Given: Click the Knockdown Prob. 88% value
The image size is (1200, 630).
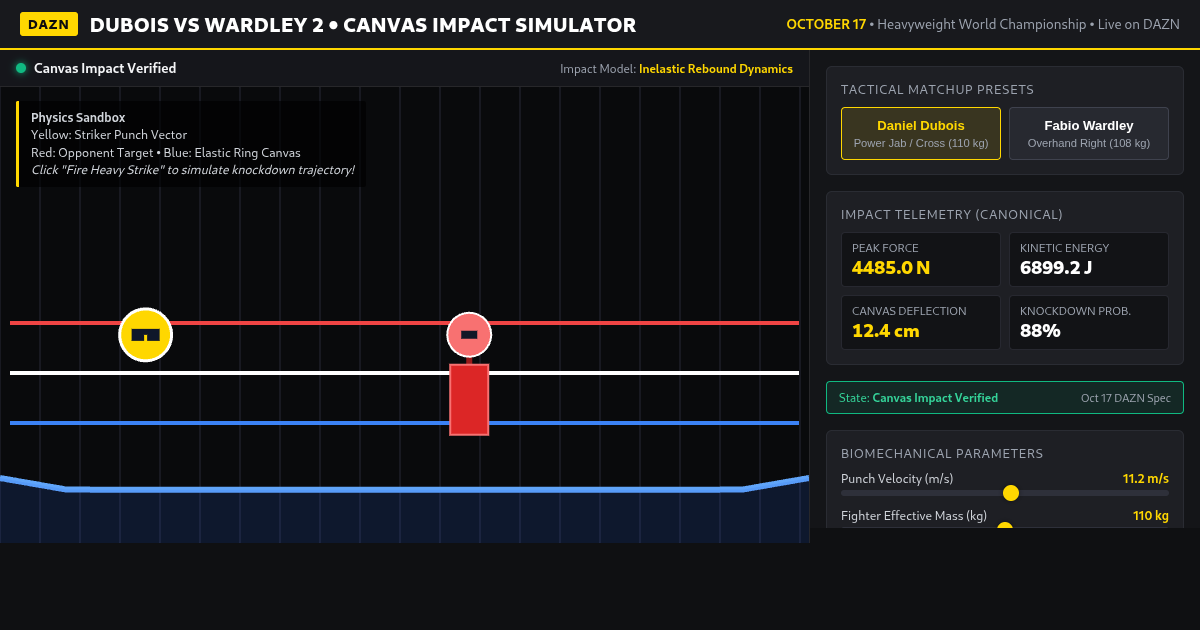Looking at the screenshot, I should [1040, 331].
